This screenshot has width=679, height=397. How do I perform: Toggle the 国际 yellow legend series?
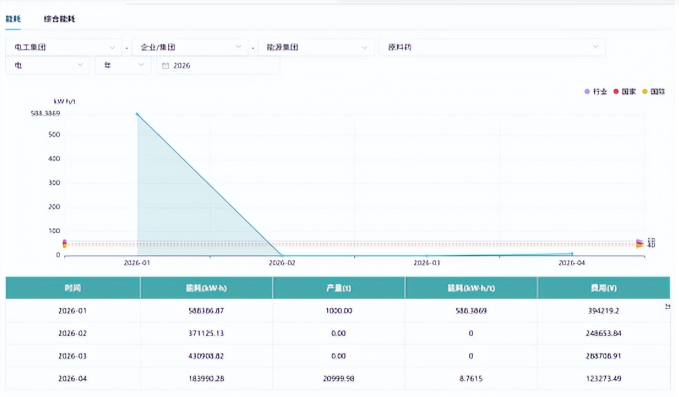click(653, 91)
